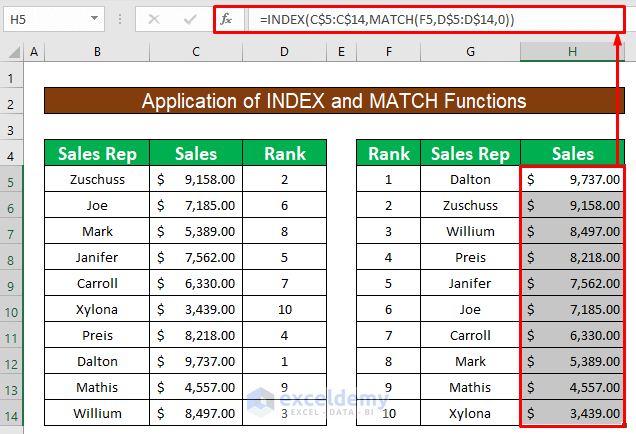Image resolution: width=636 pixels, height=434 pixels.
Task: Click cell D10 with rank 10
Action: [284, 309]
